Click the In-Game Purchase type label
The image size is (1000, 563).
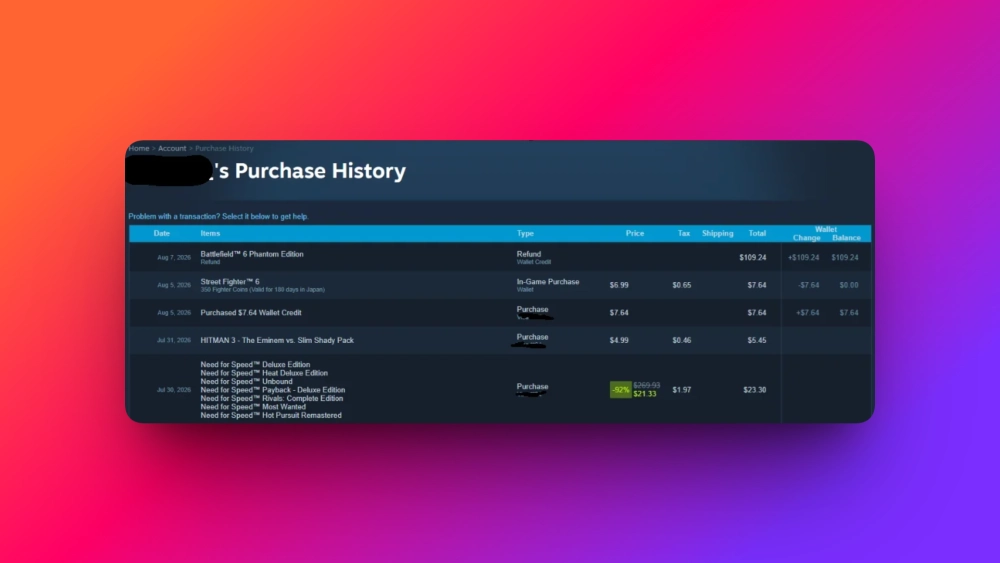tap(548, 281)
